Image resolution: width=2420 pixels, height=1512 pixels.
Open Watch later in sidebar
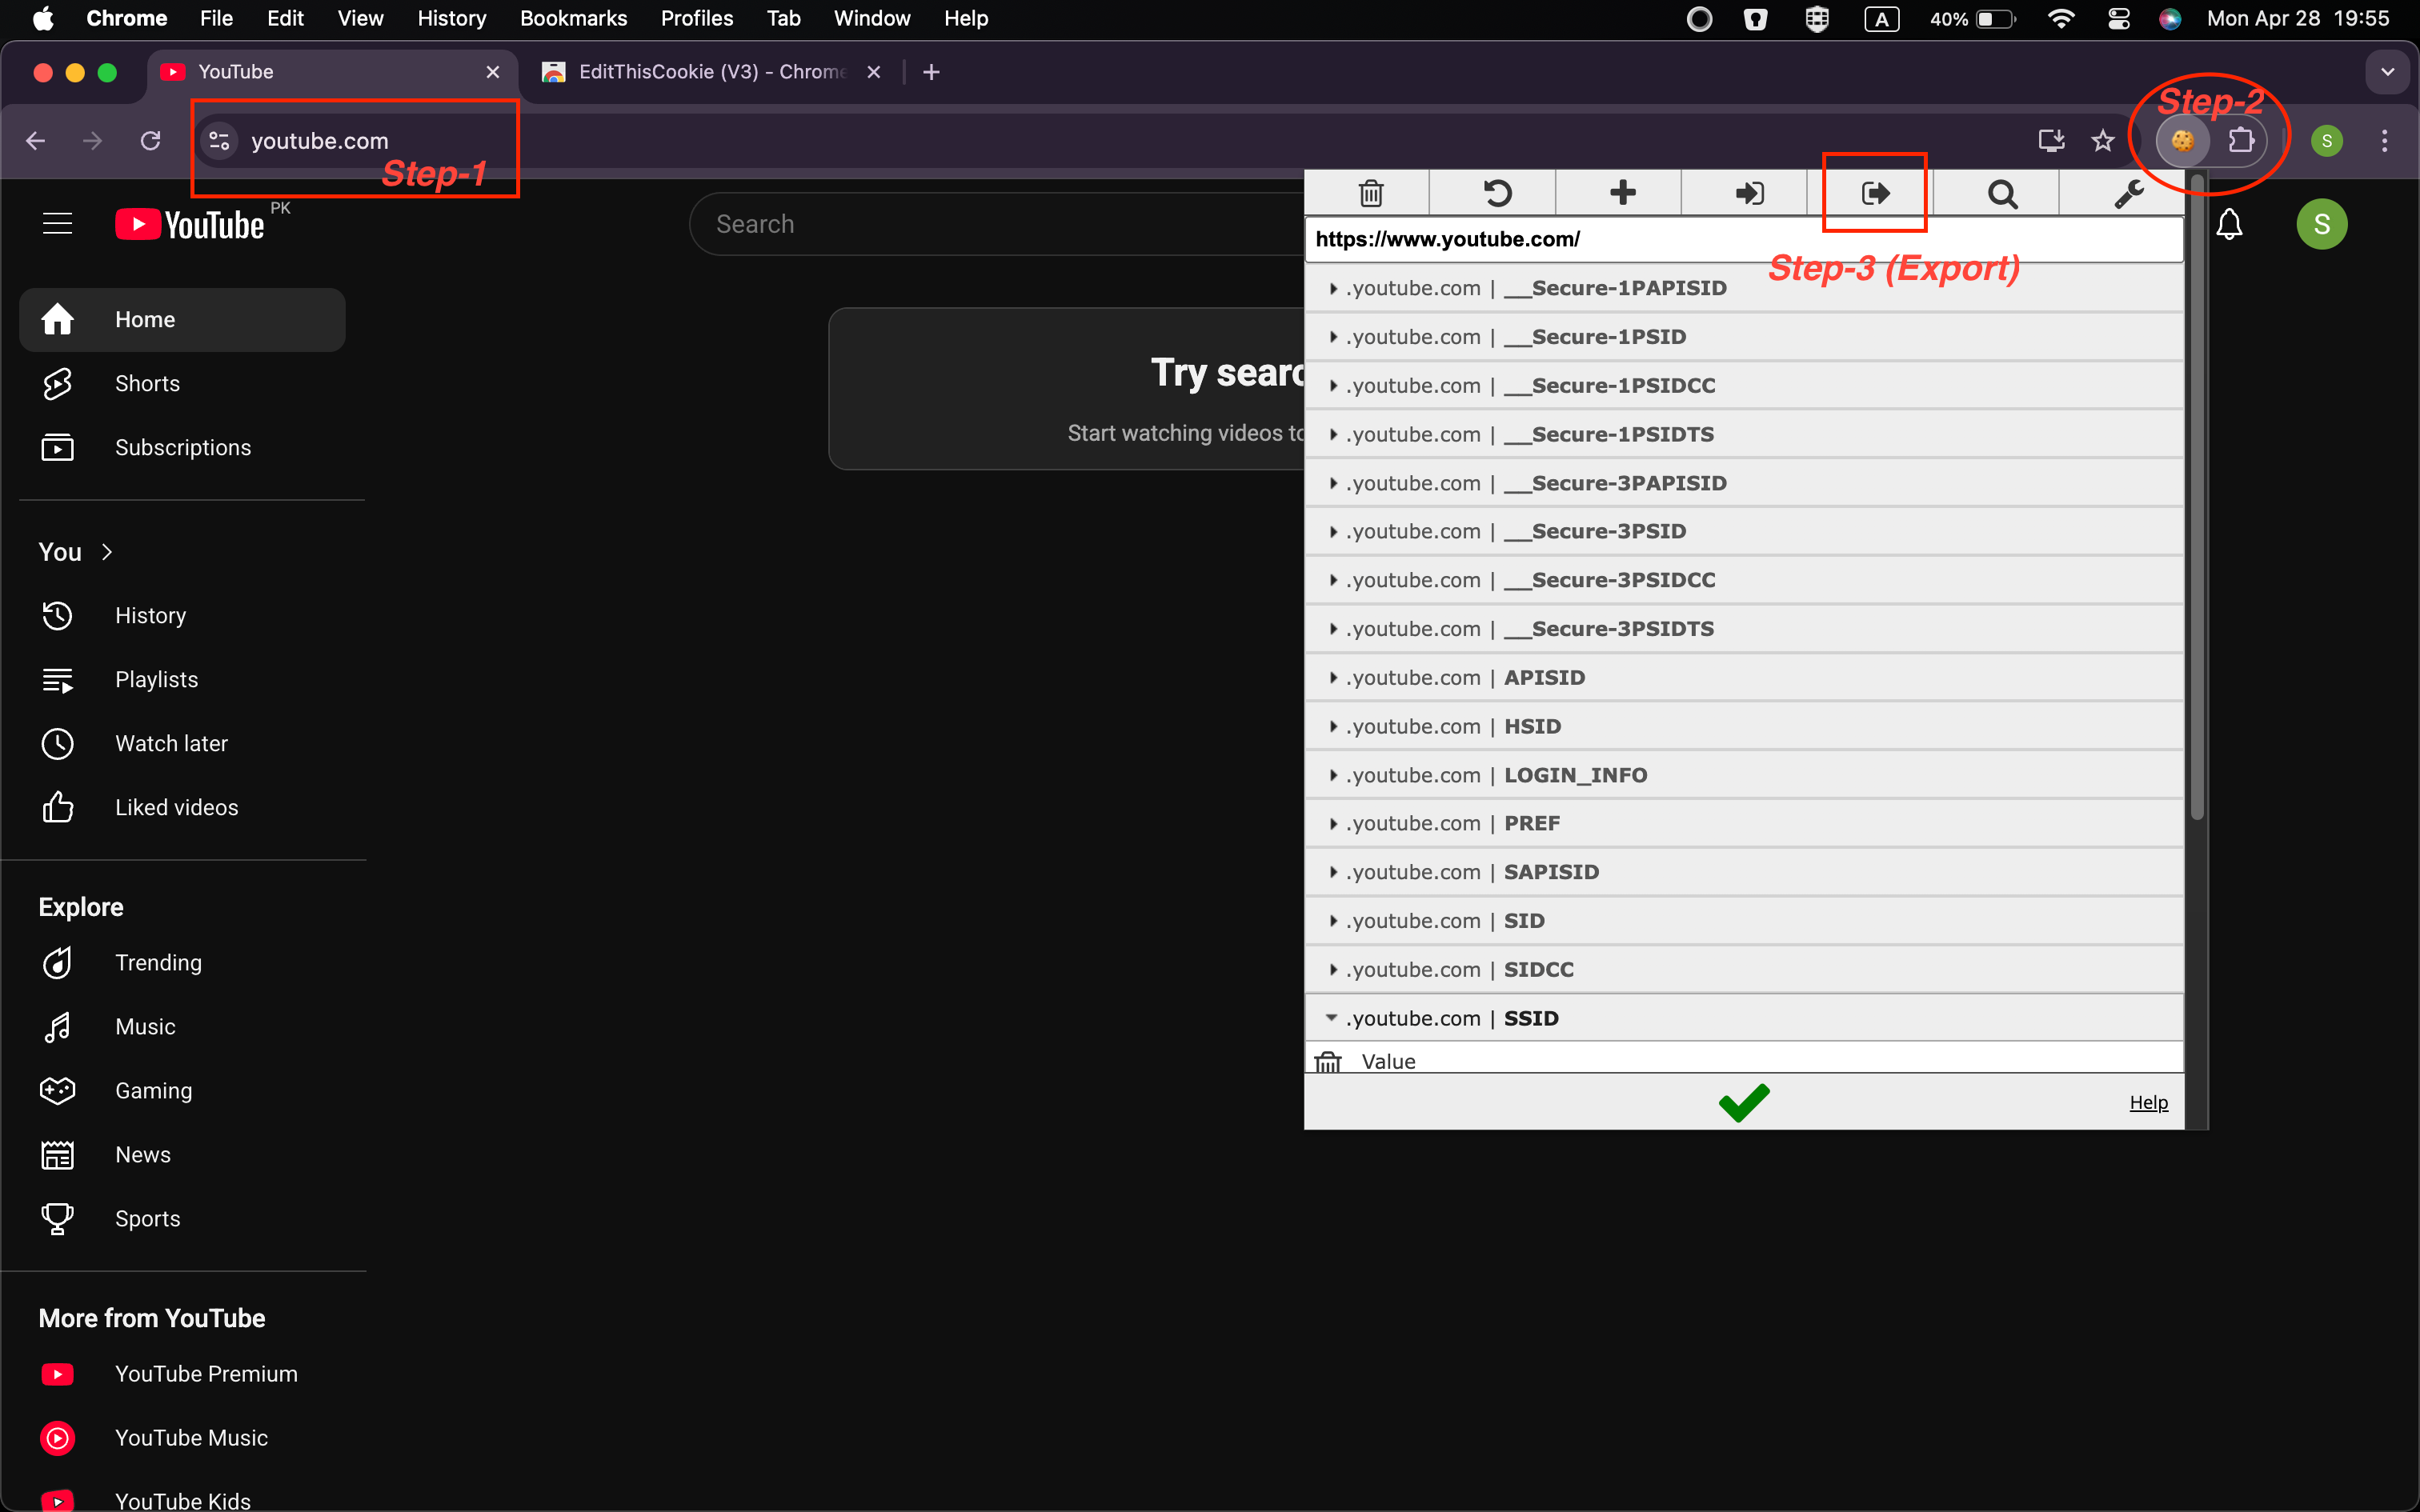click(x=182, y=744)
